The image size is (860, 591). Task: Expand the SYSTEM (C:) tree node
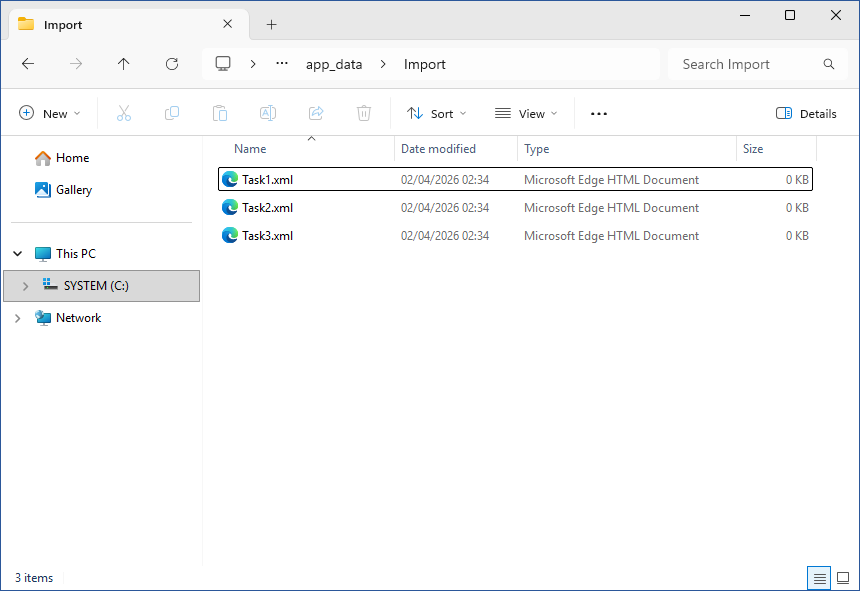(x=25, y=286)
